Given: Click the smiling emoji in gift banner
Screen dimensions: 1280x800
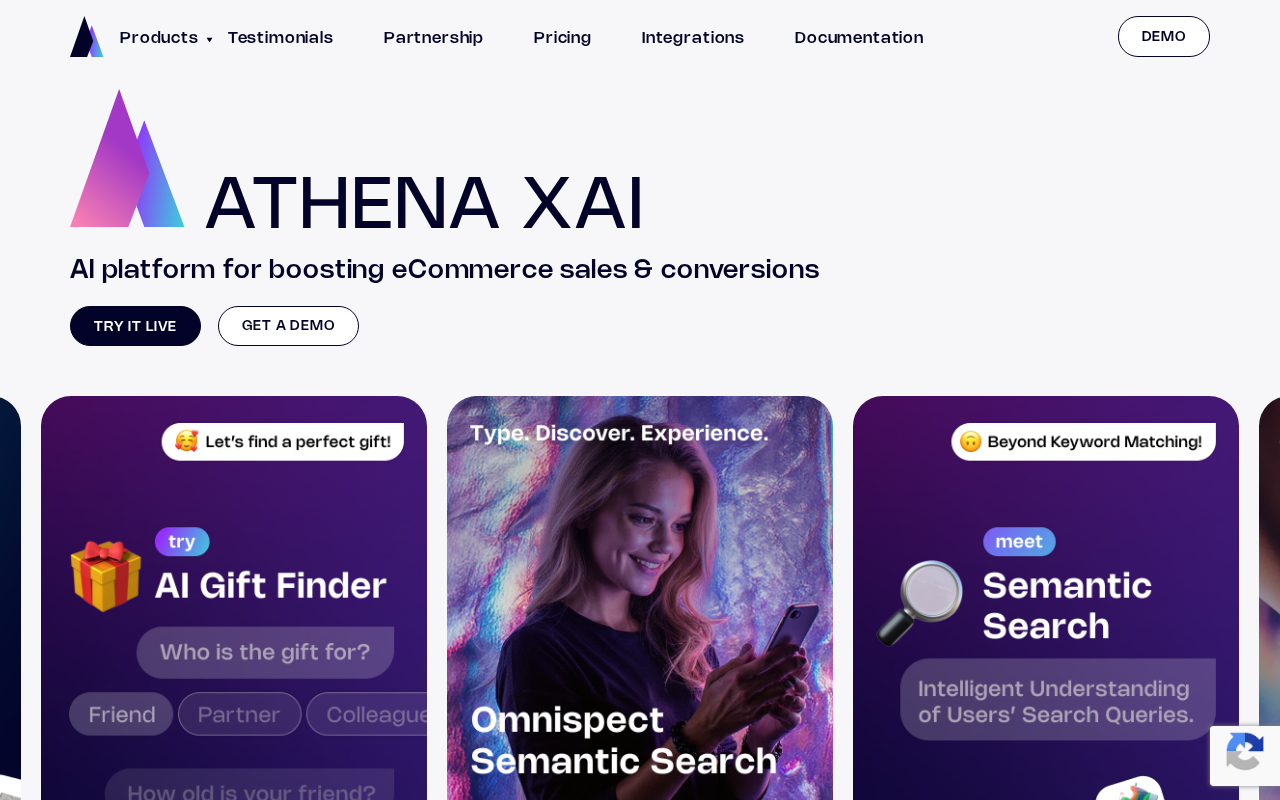Looking at the screenshot, I should (x=186, y=441).
